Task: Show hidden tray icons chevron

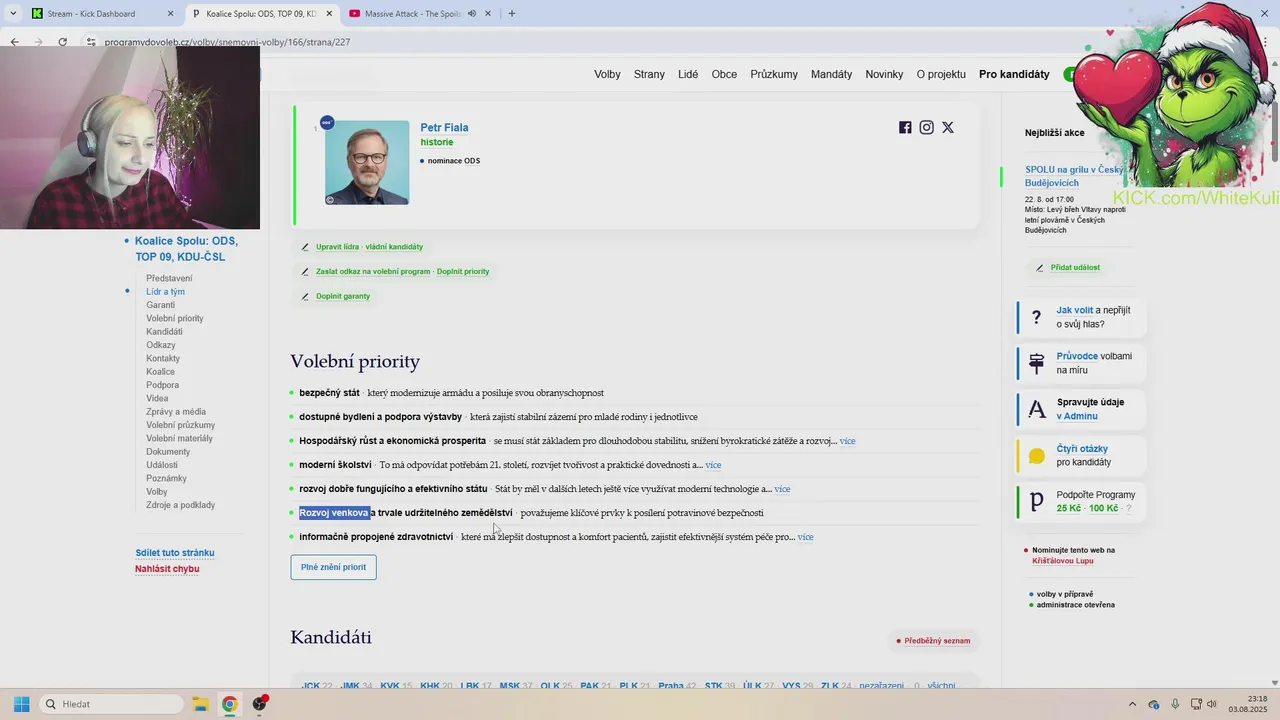Action: (x=1132, y=704)
